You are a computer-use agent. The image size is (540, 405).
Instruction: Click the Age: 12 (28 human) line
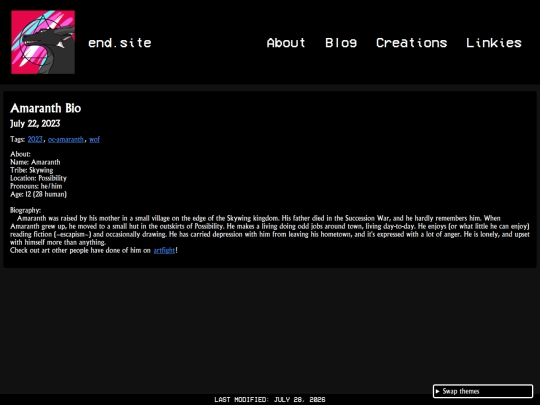pos(38,194)
